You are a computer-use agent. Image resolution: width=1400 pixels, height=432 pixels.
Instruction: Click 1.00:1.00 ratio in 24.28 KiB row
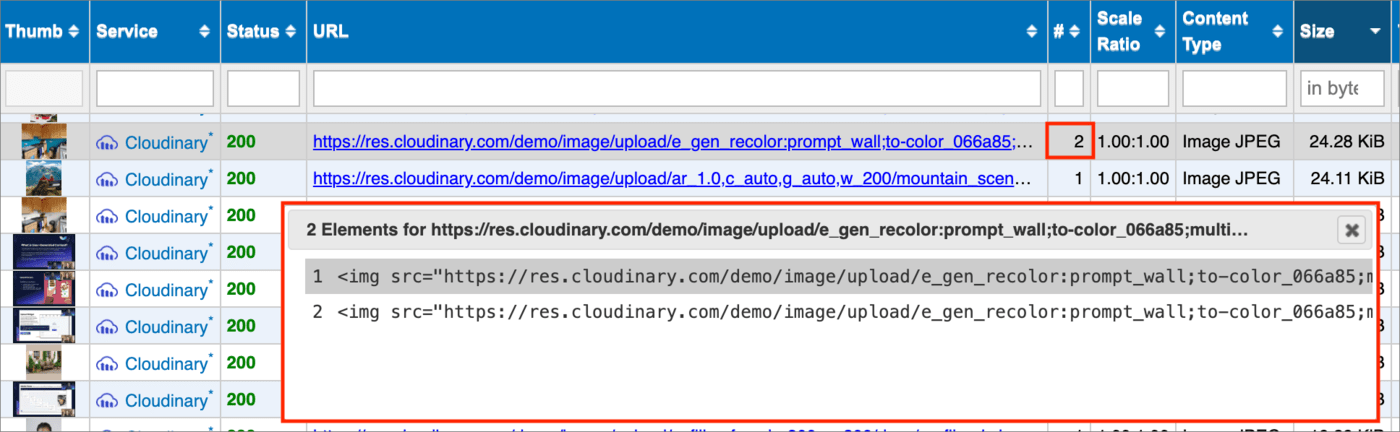tap(1133, 143)
